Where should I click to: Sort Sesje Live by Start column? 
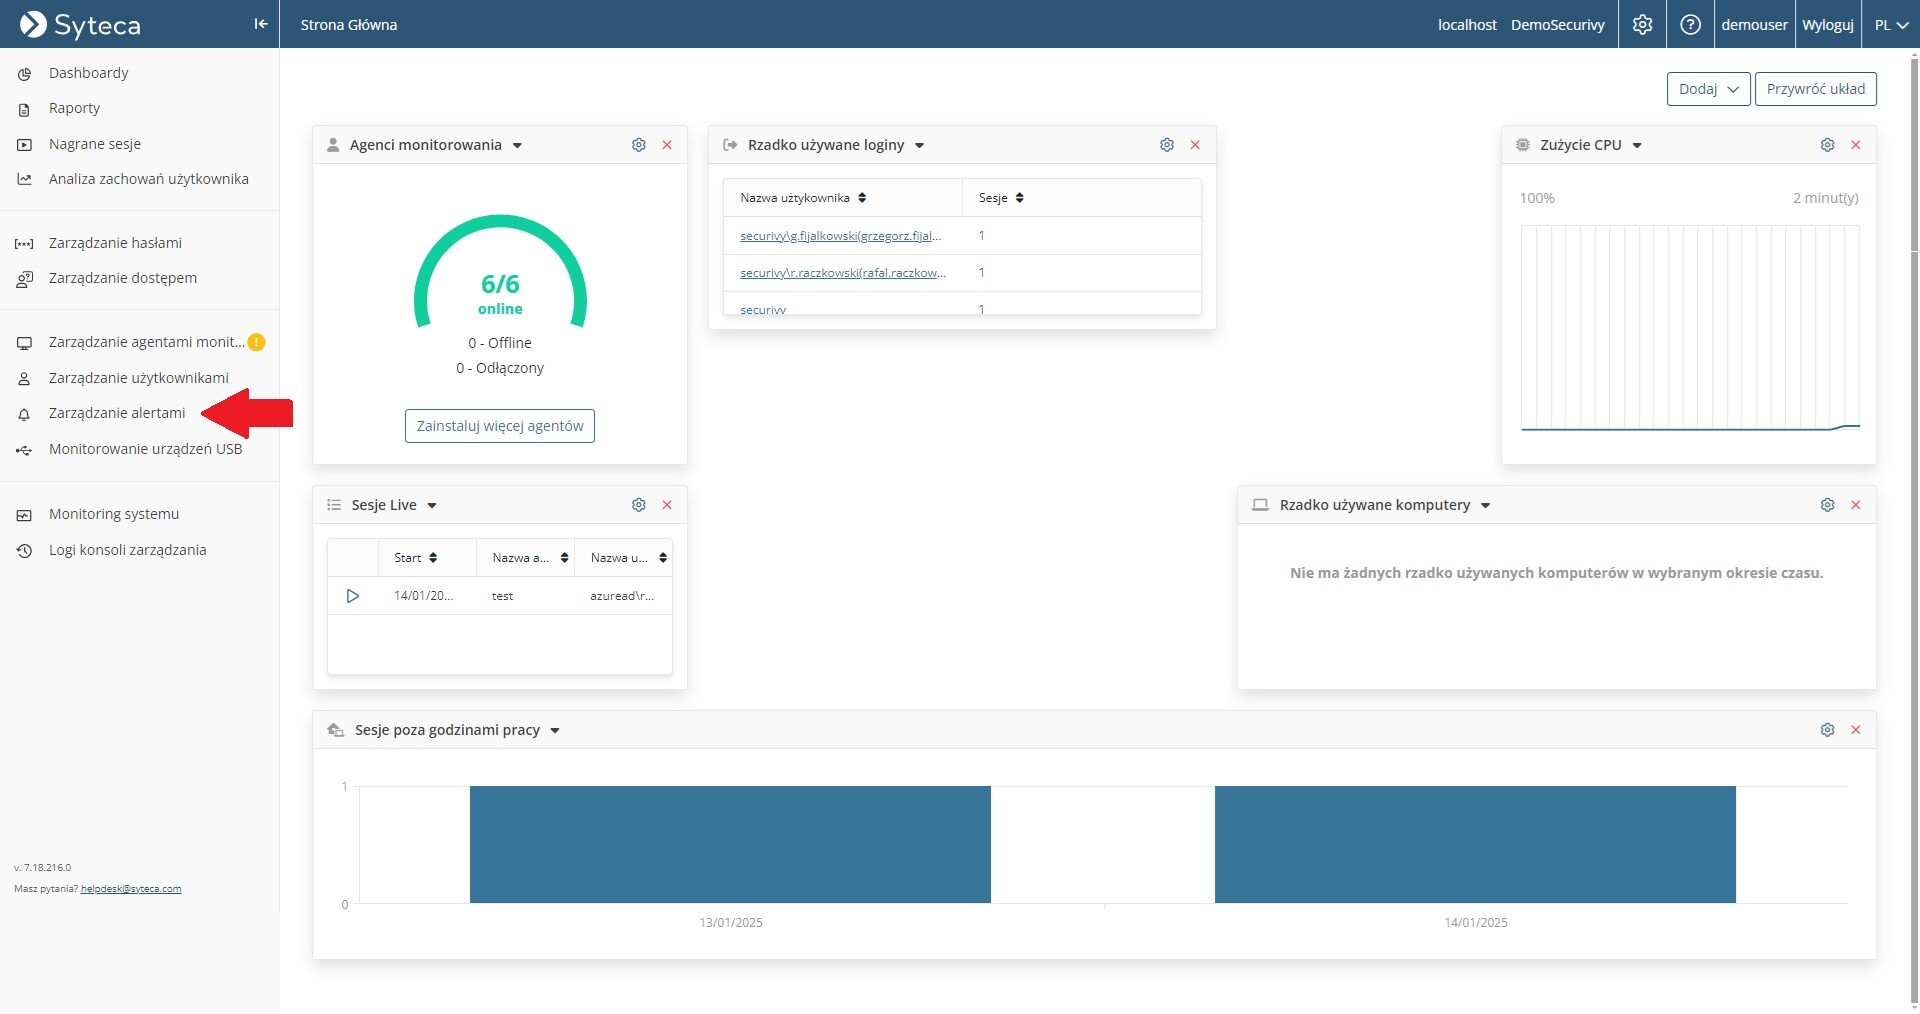coord(433,558)
